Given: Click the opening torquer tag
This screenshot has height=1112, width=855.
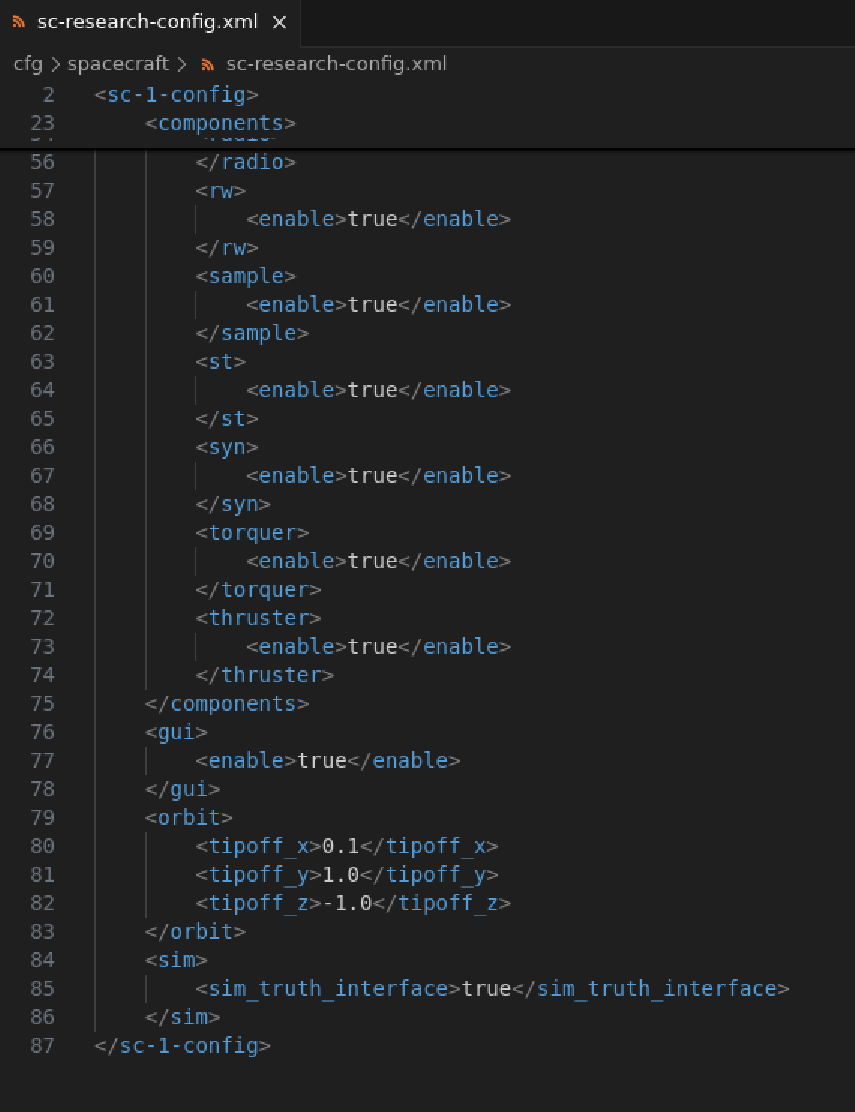Looking at the screenshot, I should tap(252, 533).
